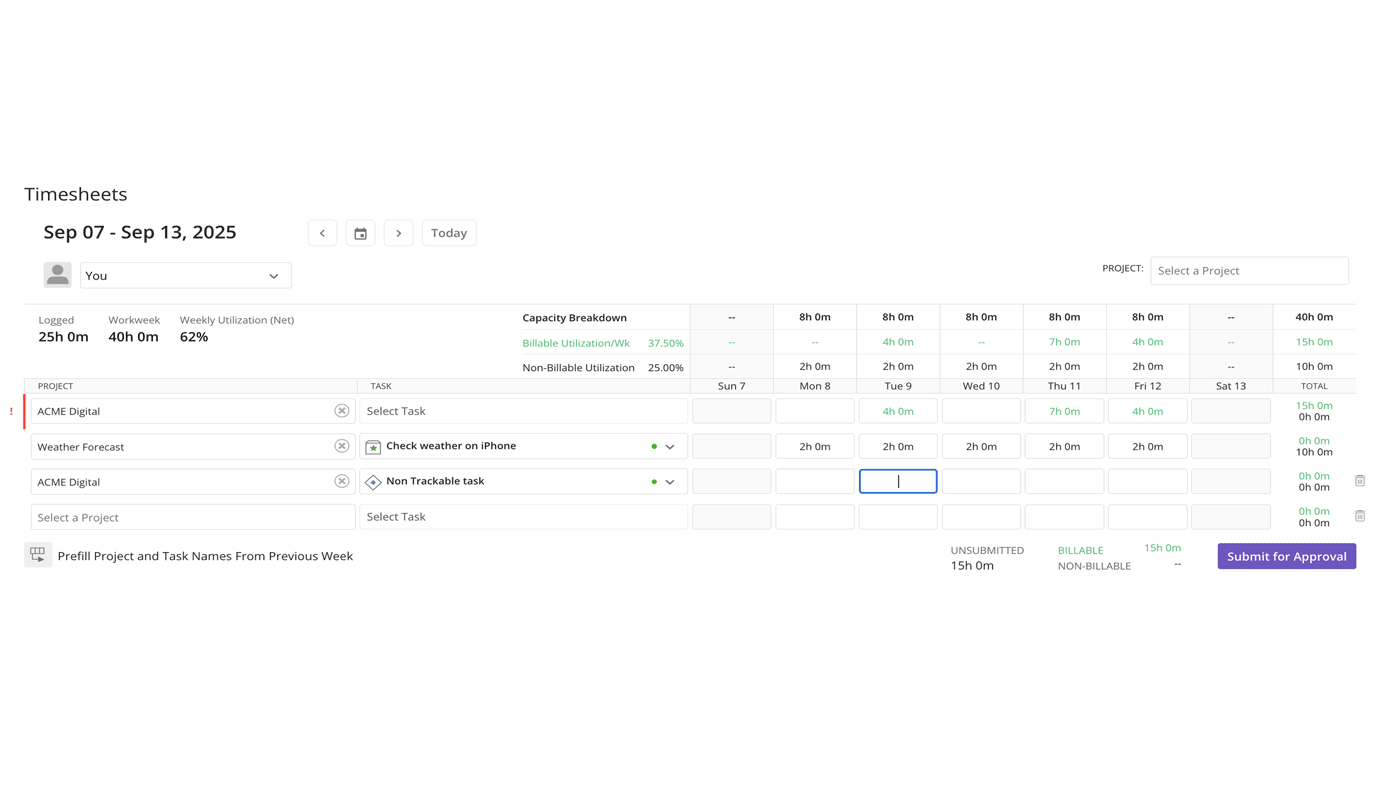Remove the Weather Forecast project row
1378x803 pixels.
pos(339,446)
